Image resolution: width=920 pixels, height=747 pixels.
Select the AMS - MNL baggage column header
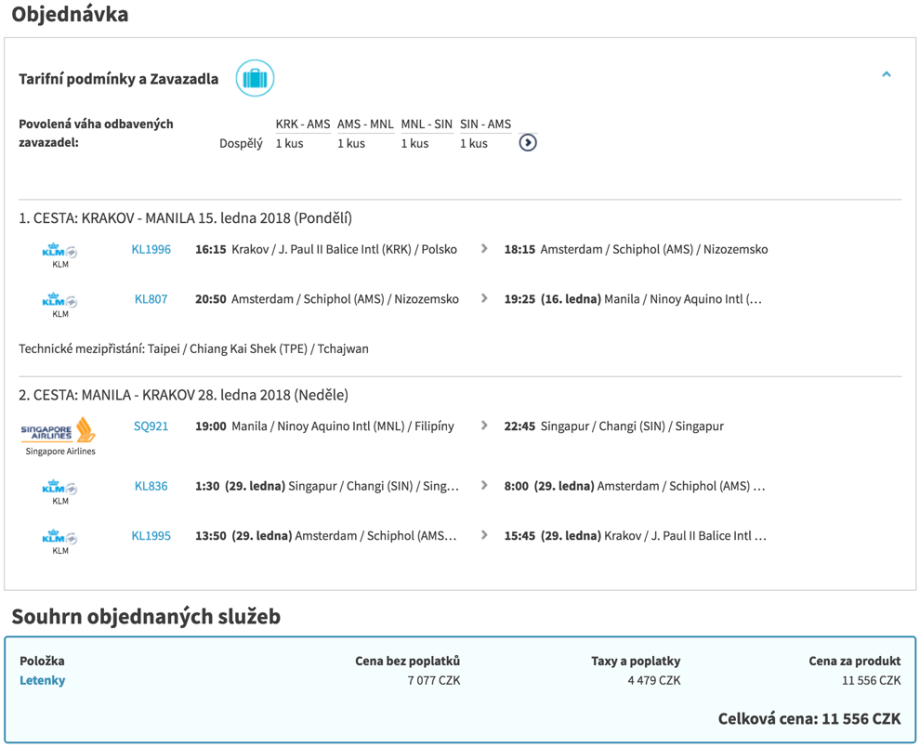pyautogui.click(x=365, y=124)
